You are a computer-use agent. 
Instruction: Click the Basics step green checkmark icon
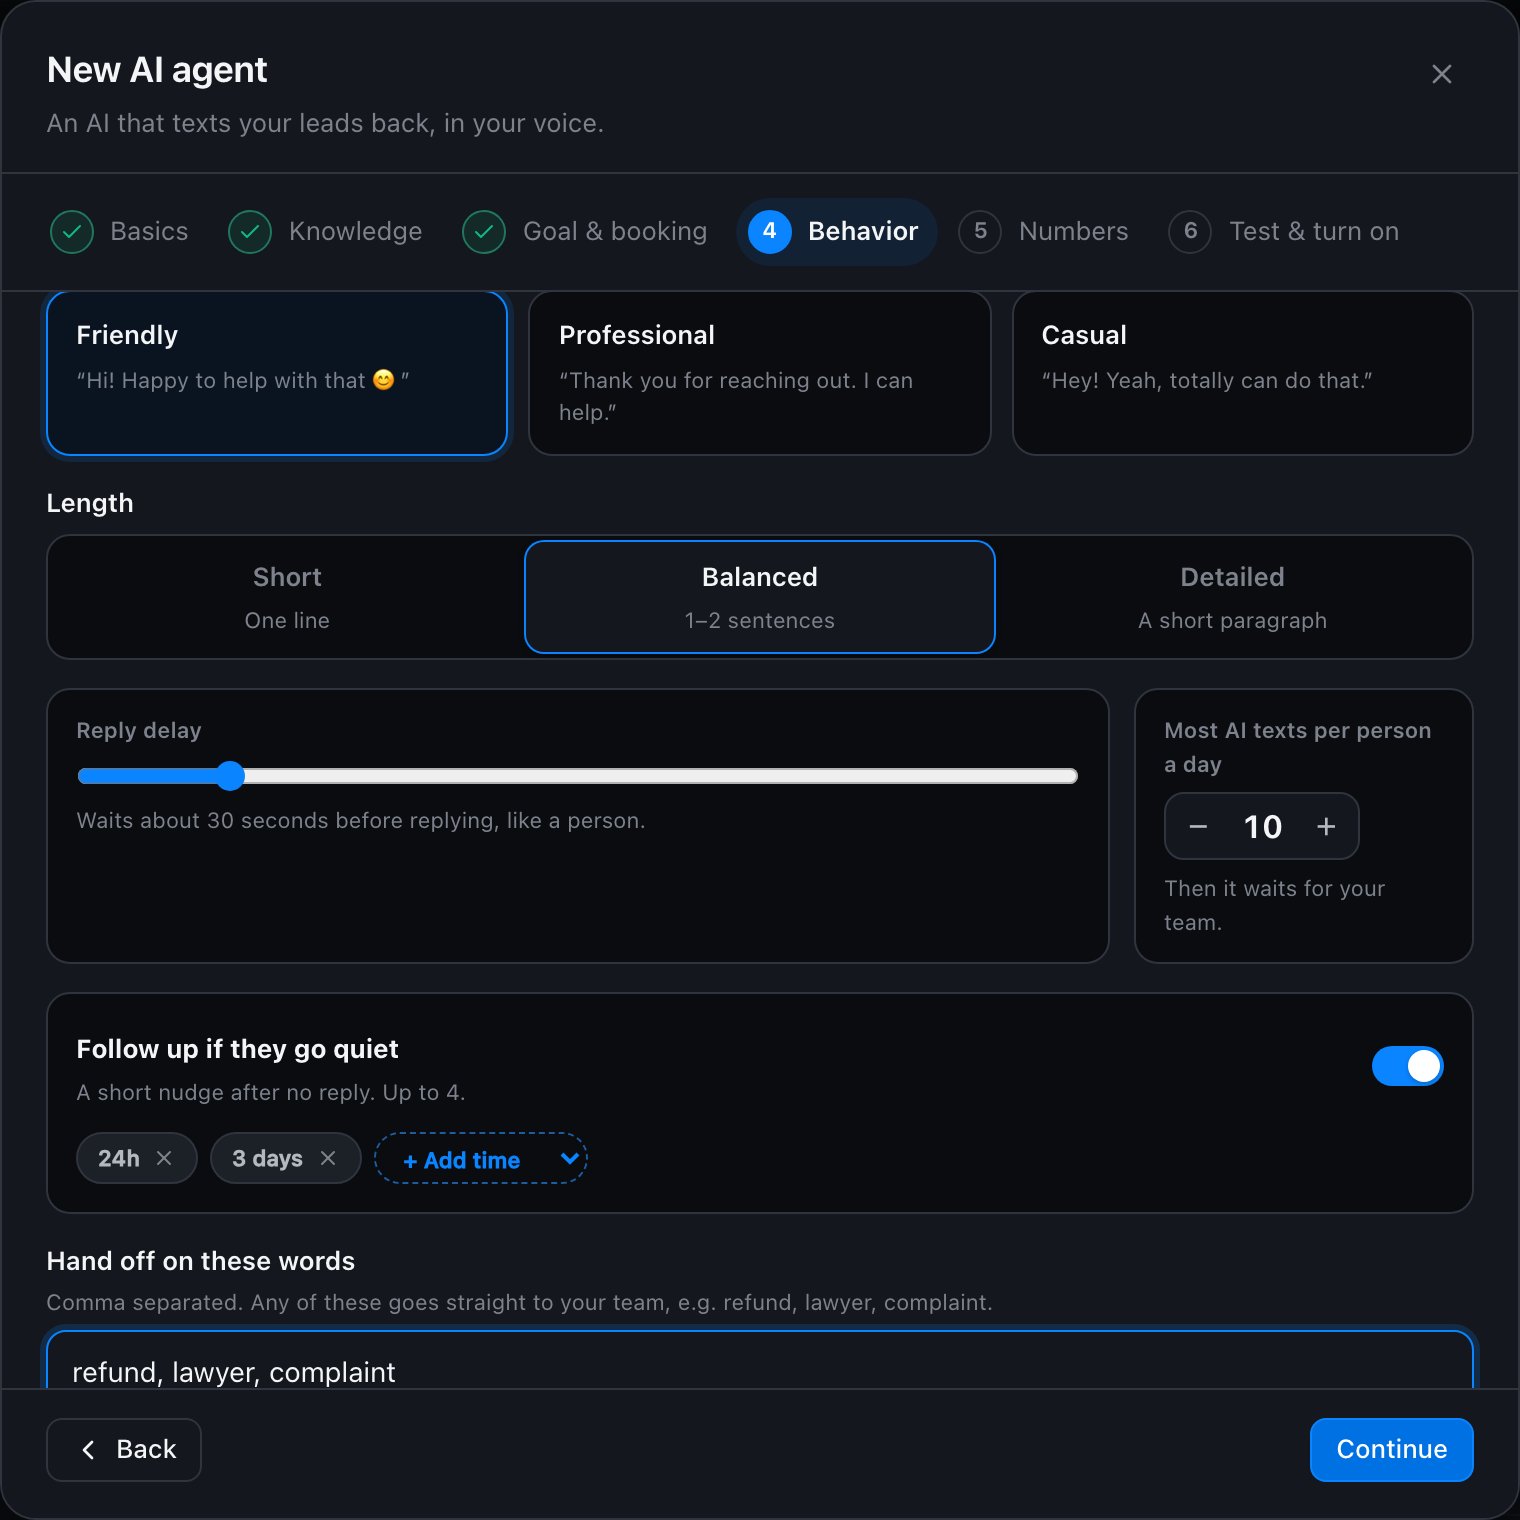(x=72, y=232)
